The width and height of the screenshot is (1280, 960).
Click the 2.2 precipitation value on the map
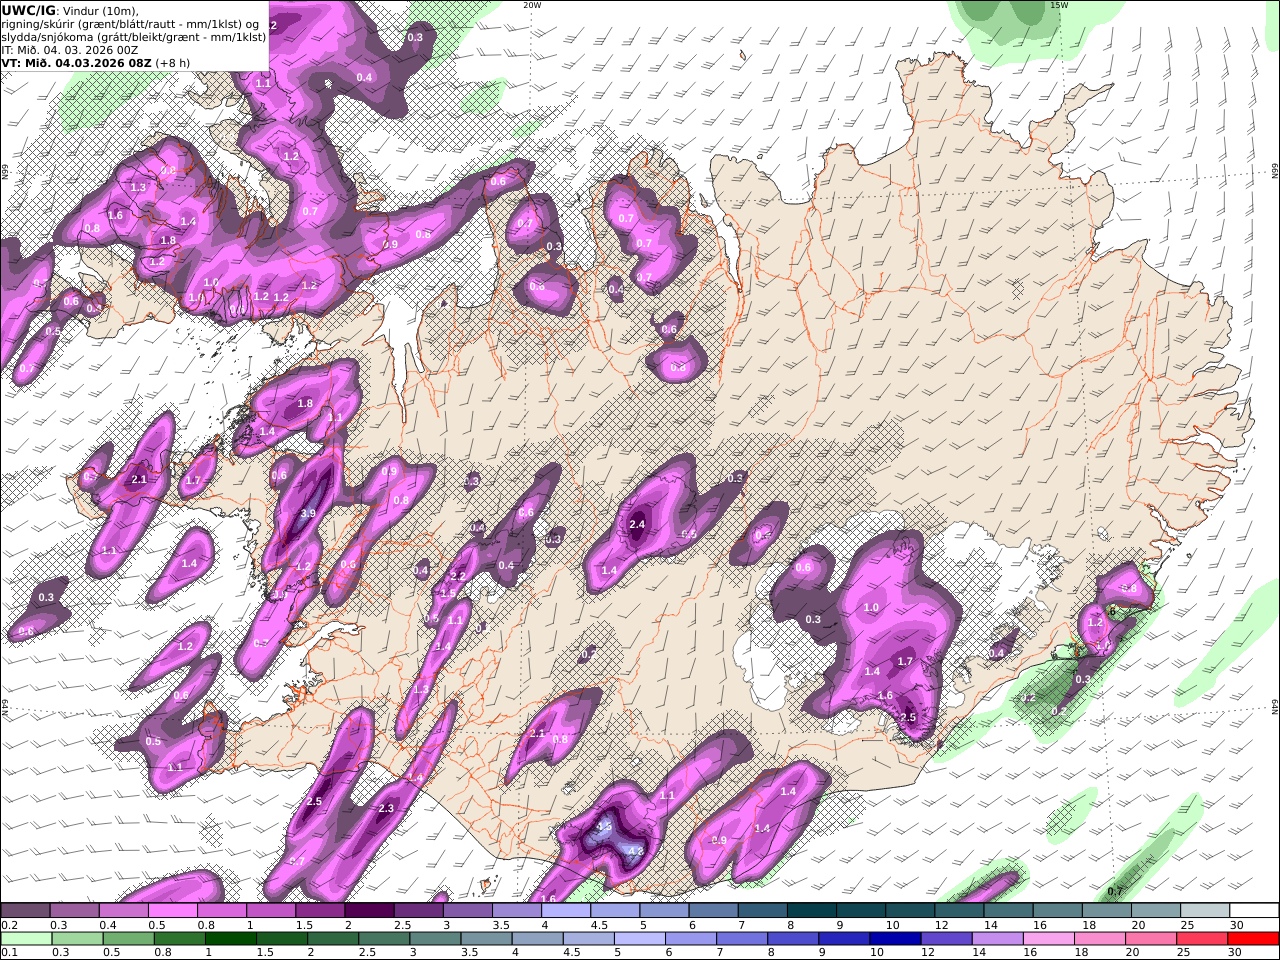458,576
